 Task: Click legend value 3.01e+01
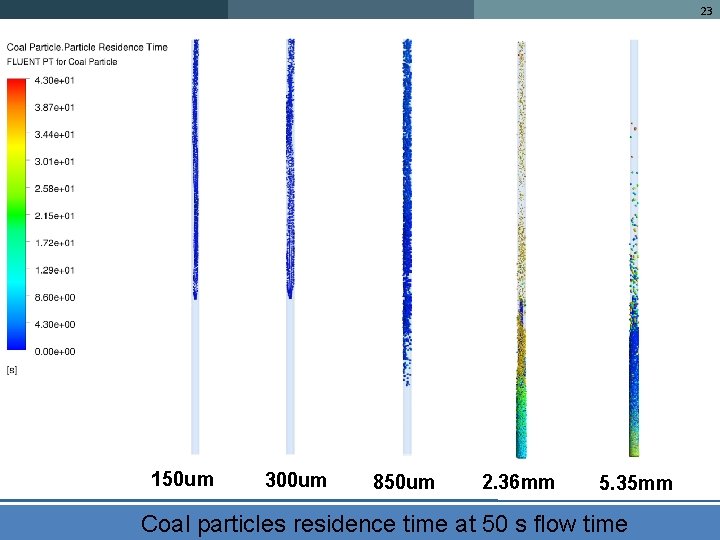pyautogui.click(x=54, y=162)
